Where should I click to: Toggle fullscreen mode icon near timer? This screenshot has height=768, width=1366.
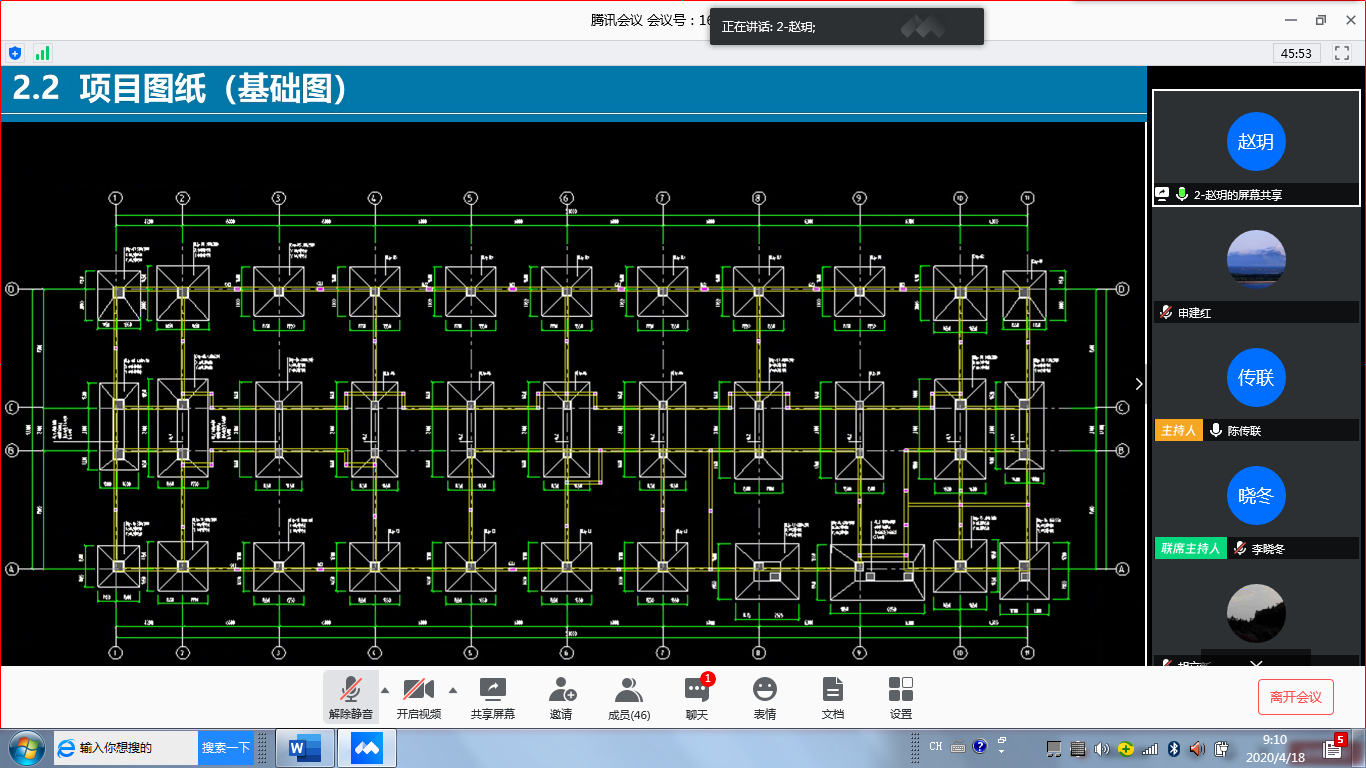point(1342,53)
